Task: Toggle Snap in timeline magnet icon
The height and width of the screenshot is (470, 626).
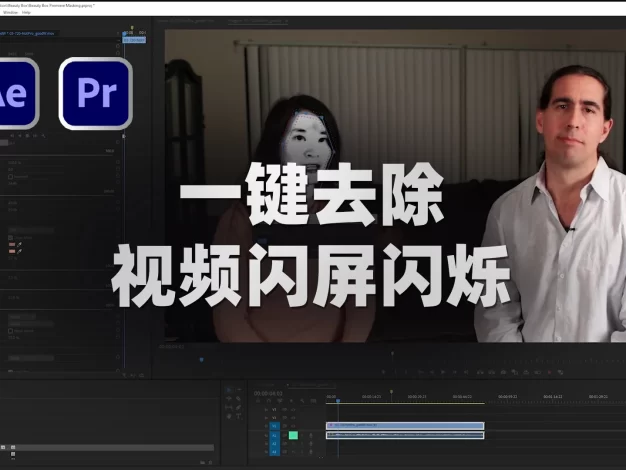Action: point(269,401)
